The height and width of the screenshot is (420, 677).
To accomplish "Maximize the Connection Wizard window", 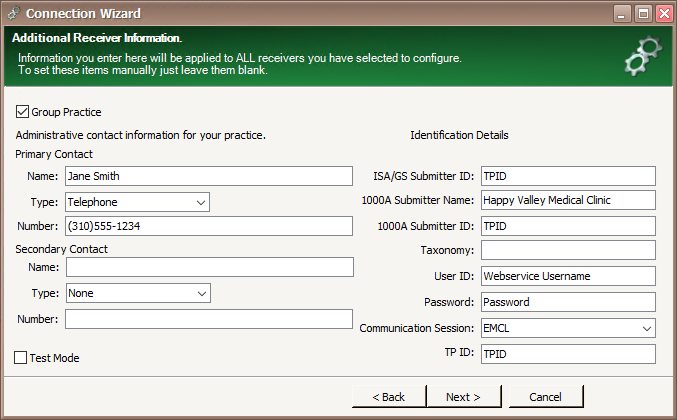I will click(643, 14).
